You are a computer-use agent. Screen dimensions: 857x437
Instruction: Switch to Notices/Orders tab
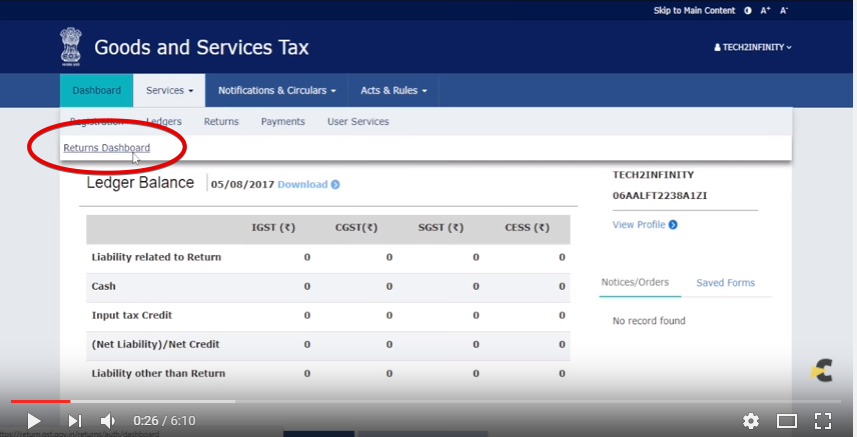(x=635, y=282)
